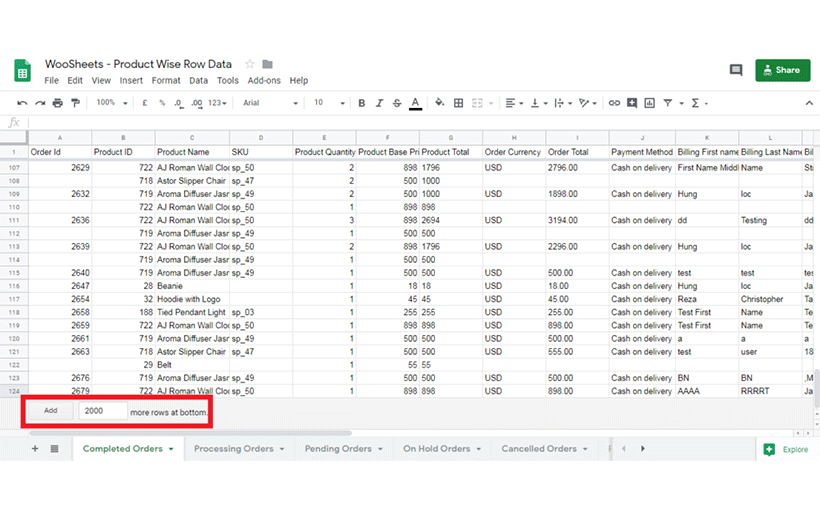
Task: Select row 117 header
Action: pos(14,299)
